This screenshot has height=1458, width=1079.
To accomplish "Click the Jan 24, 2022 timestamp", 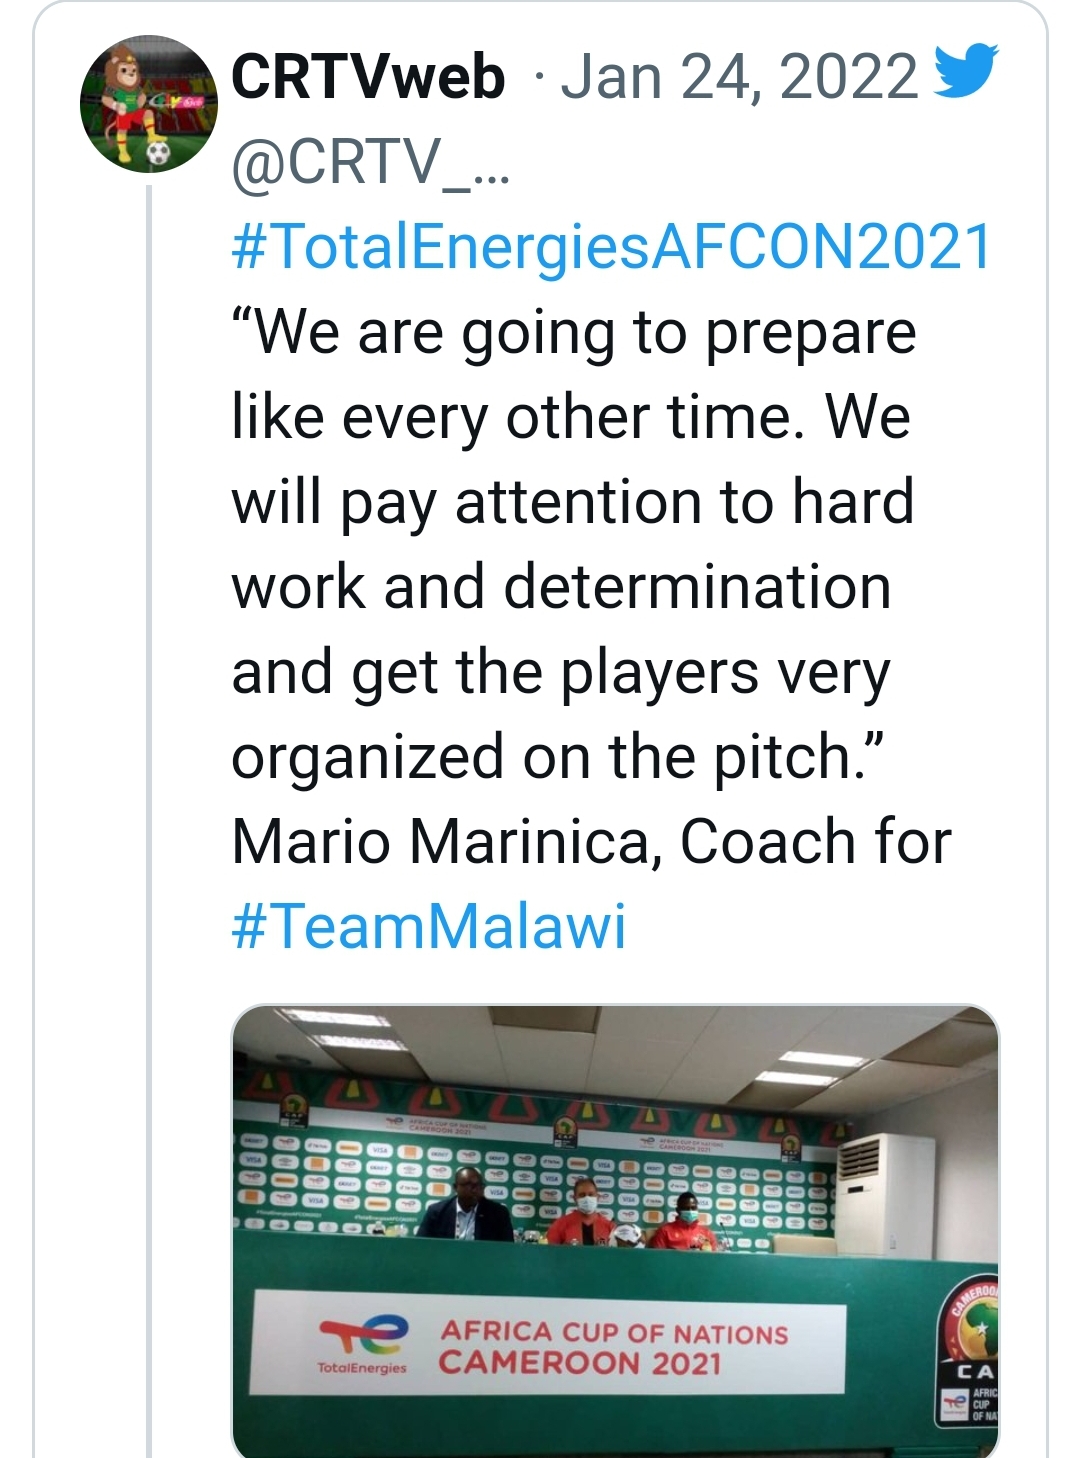I will (739, 78).
